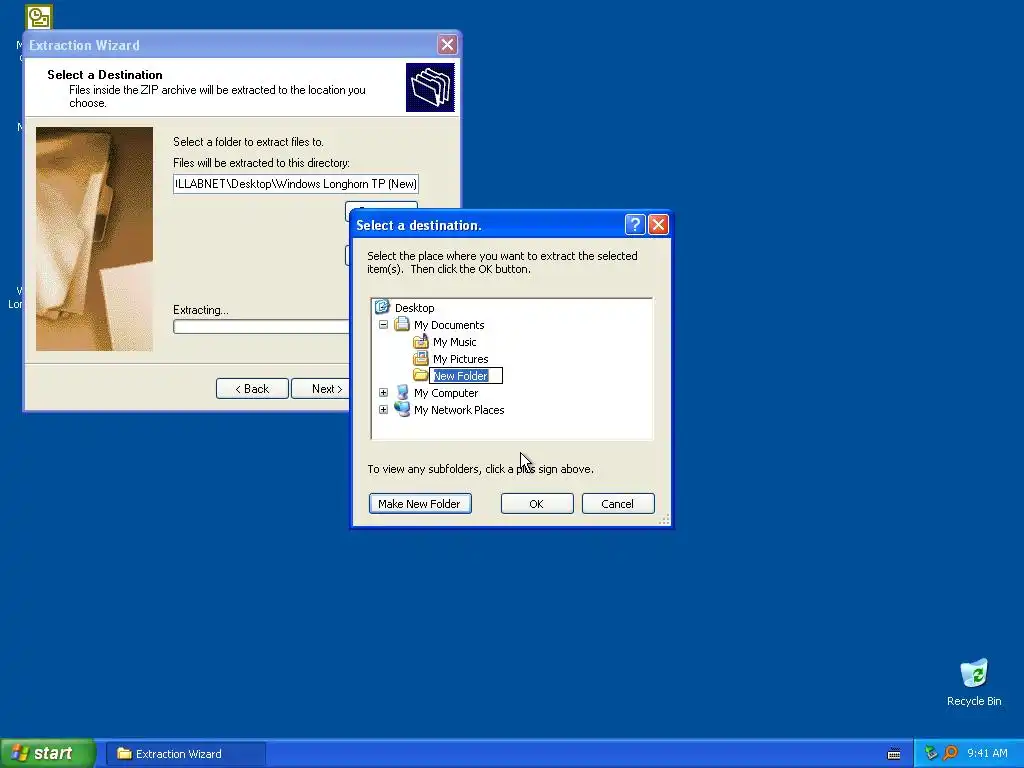Click Cancel in Select a destination dialog
Viewport: 1024px width, 768px height.
click(x=618, y=504)
